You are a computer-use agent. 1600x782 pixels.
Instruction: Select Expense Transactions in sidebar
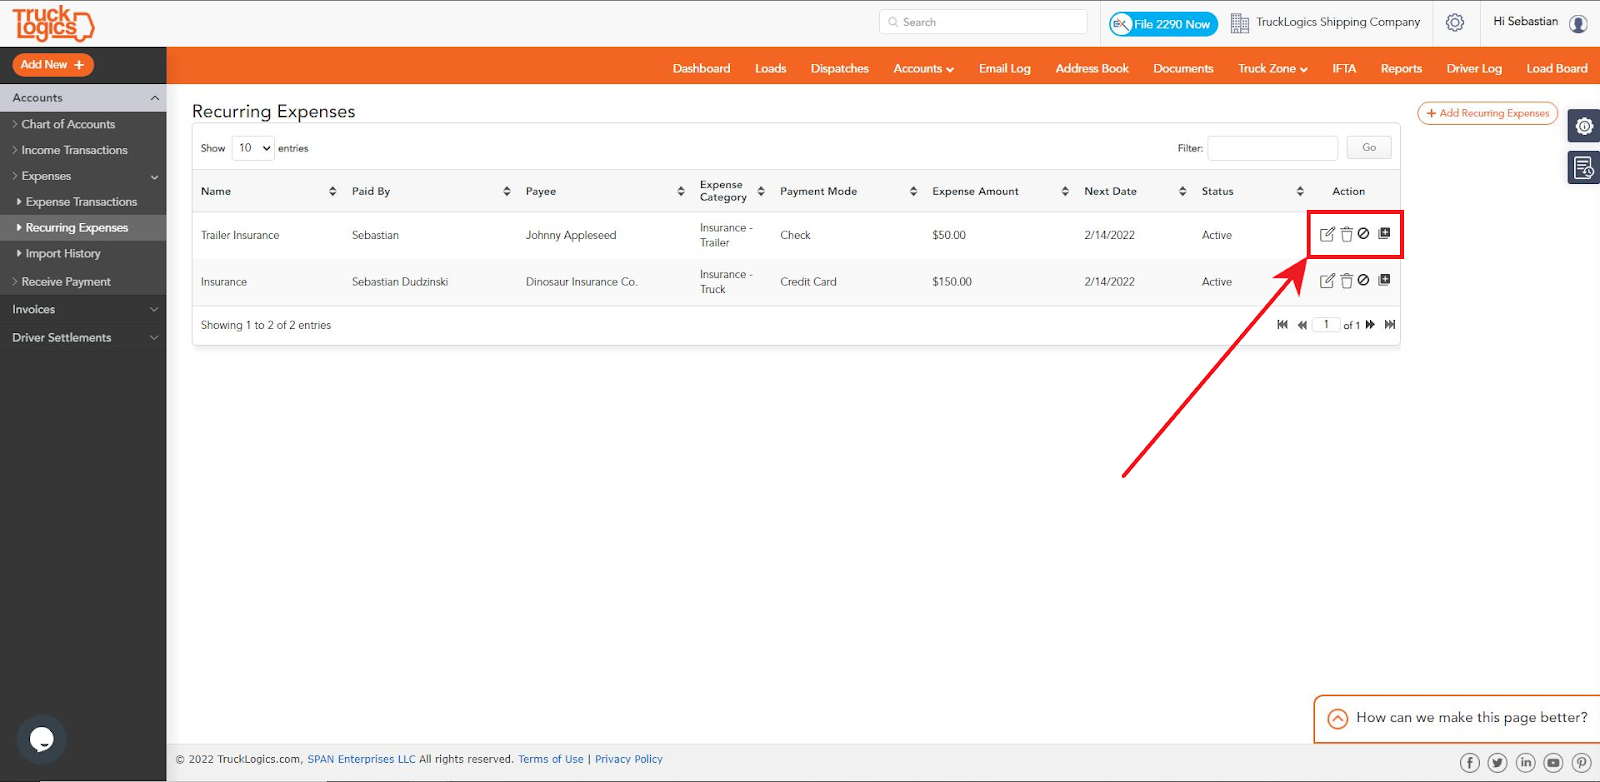point(83,203)
